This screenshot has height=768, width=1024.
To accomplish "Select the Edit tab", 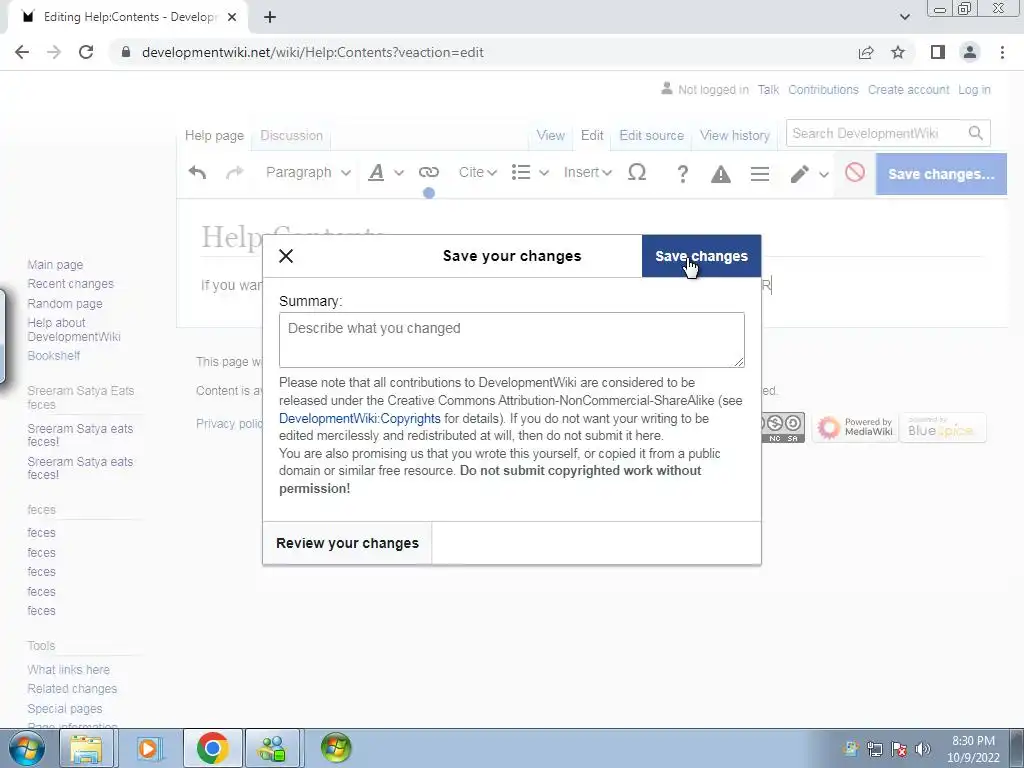I will 592,135.
